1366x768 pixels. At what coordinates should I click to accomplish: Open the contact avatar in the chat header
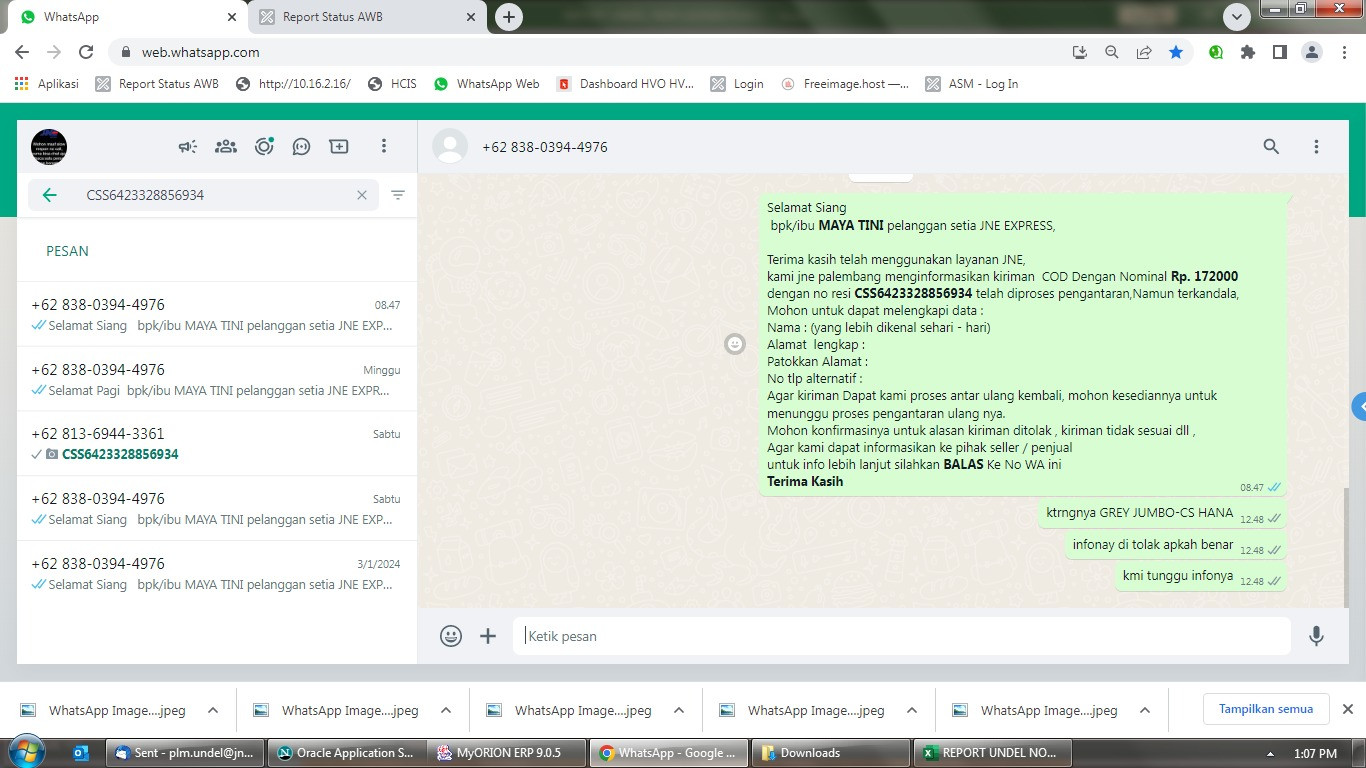pos(450,147)
